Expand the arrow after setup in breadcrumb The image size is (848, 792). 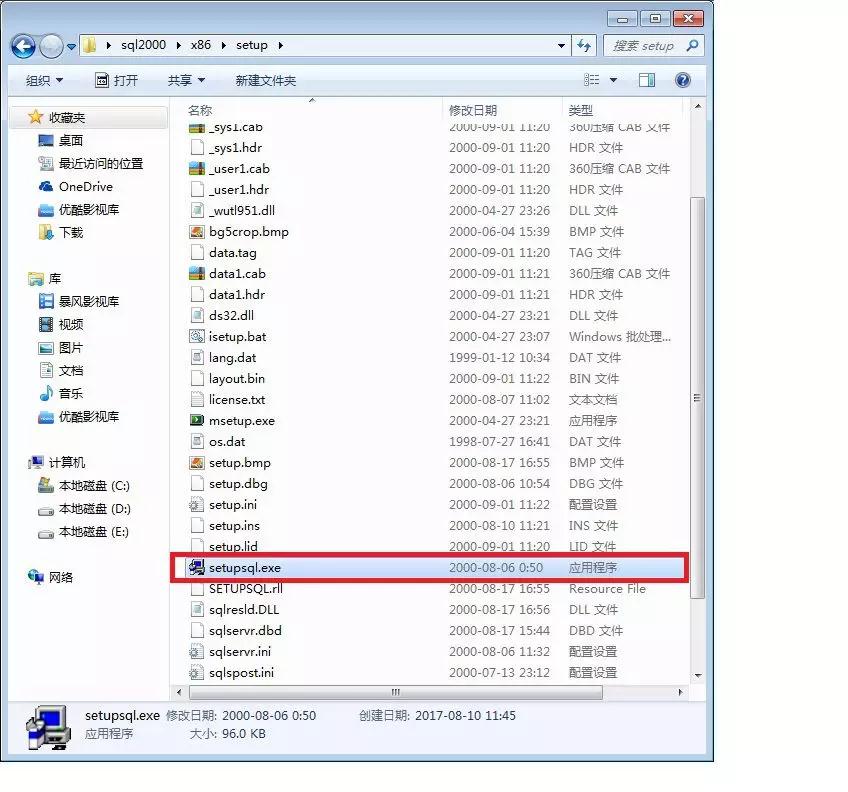coord(280,45)
